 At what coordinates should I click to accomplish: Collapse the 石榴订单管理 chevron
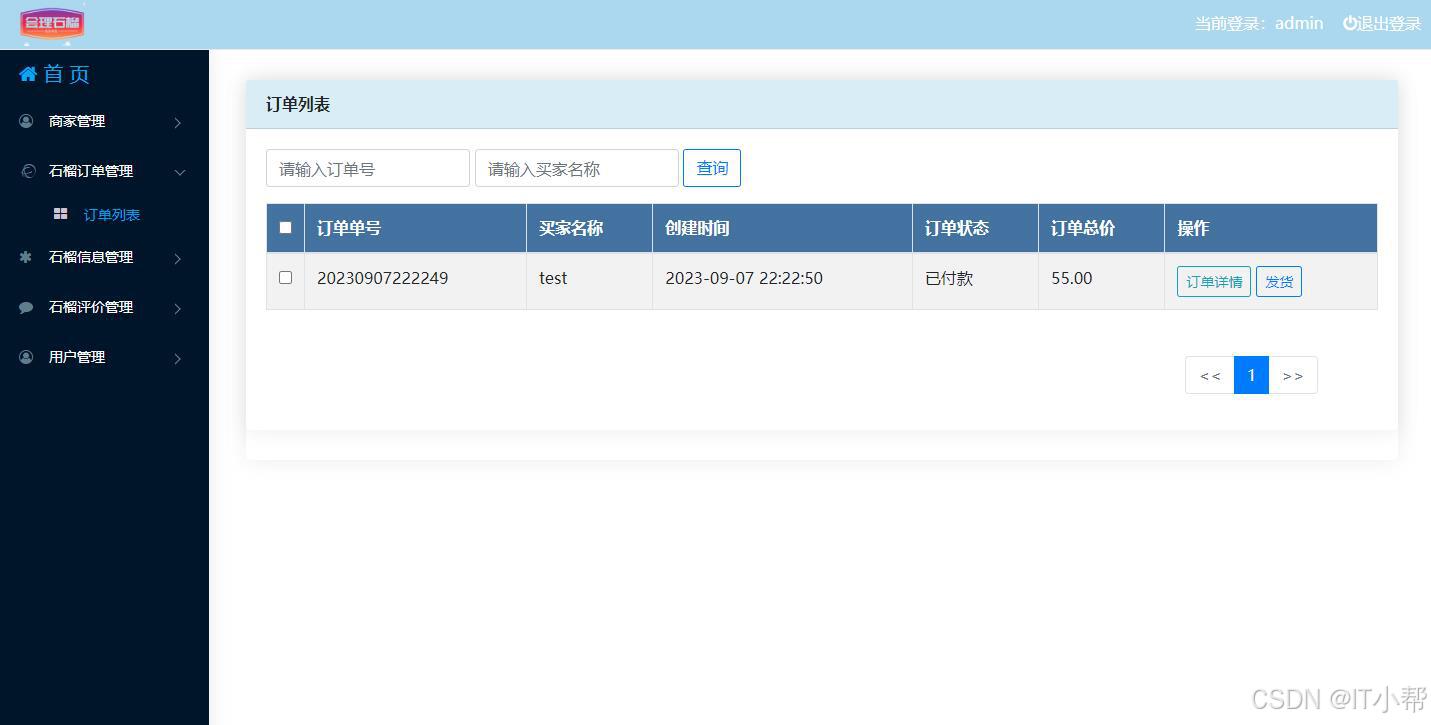180,172
